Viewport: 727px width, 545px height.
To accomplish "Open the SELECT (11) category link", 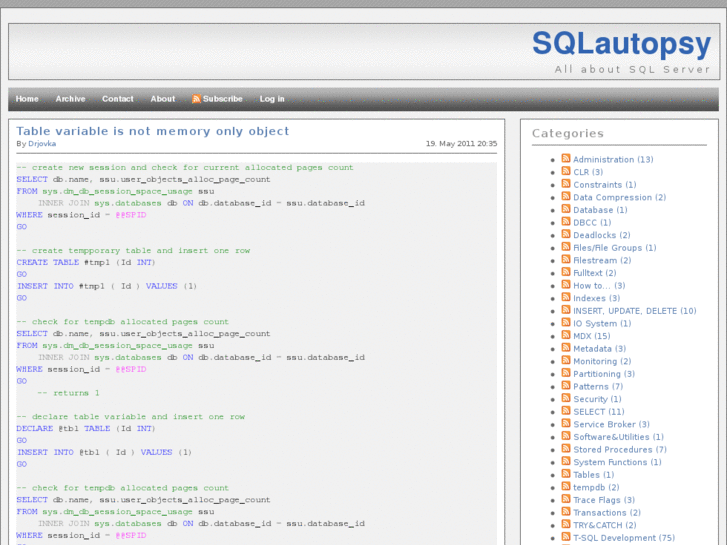I will click(599, 412).
